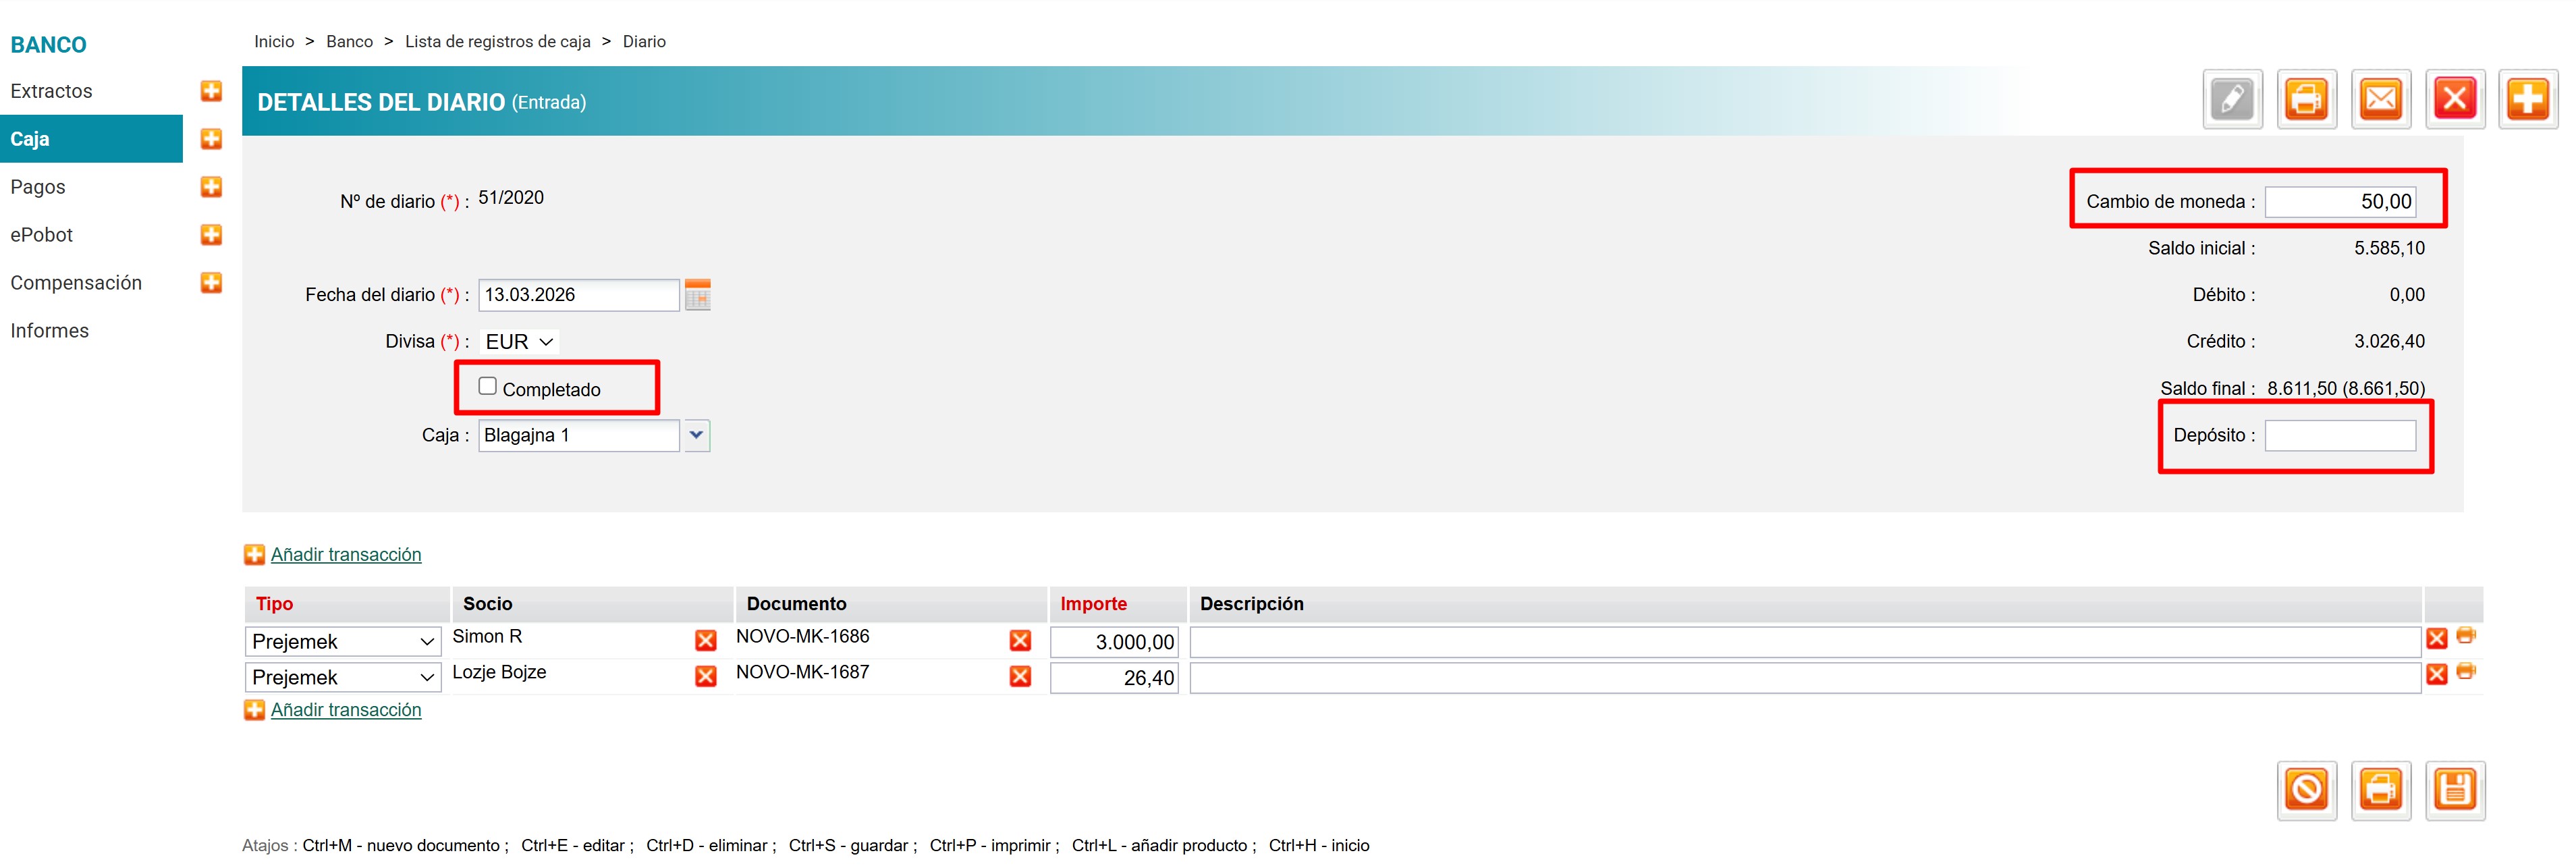Screen dimensions: 2576x866
Task: Remove partner Simon R with red X
Action: pos(705,641)
